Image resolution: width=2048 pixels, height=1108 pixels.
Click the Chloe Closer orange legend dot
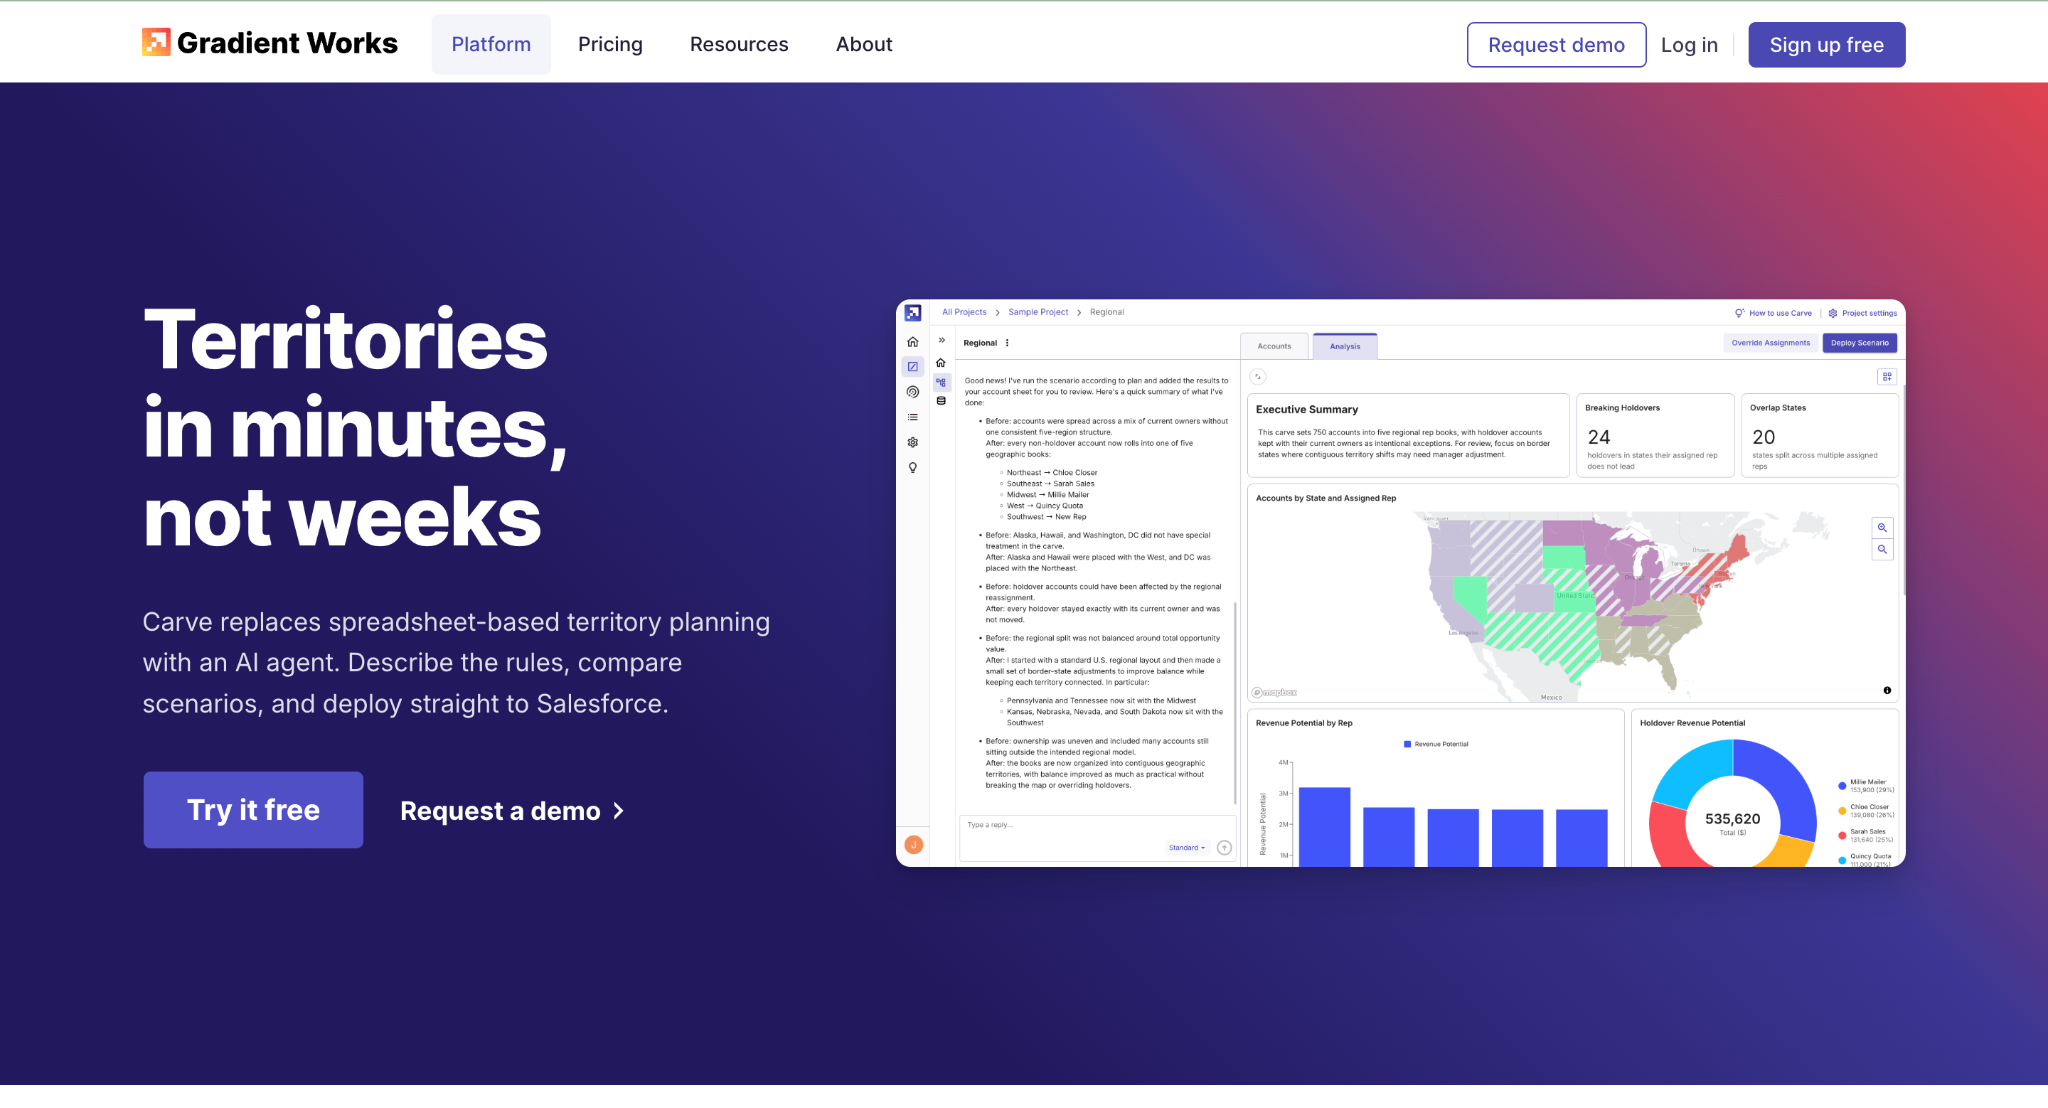1842,811
